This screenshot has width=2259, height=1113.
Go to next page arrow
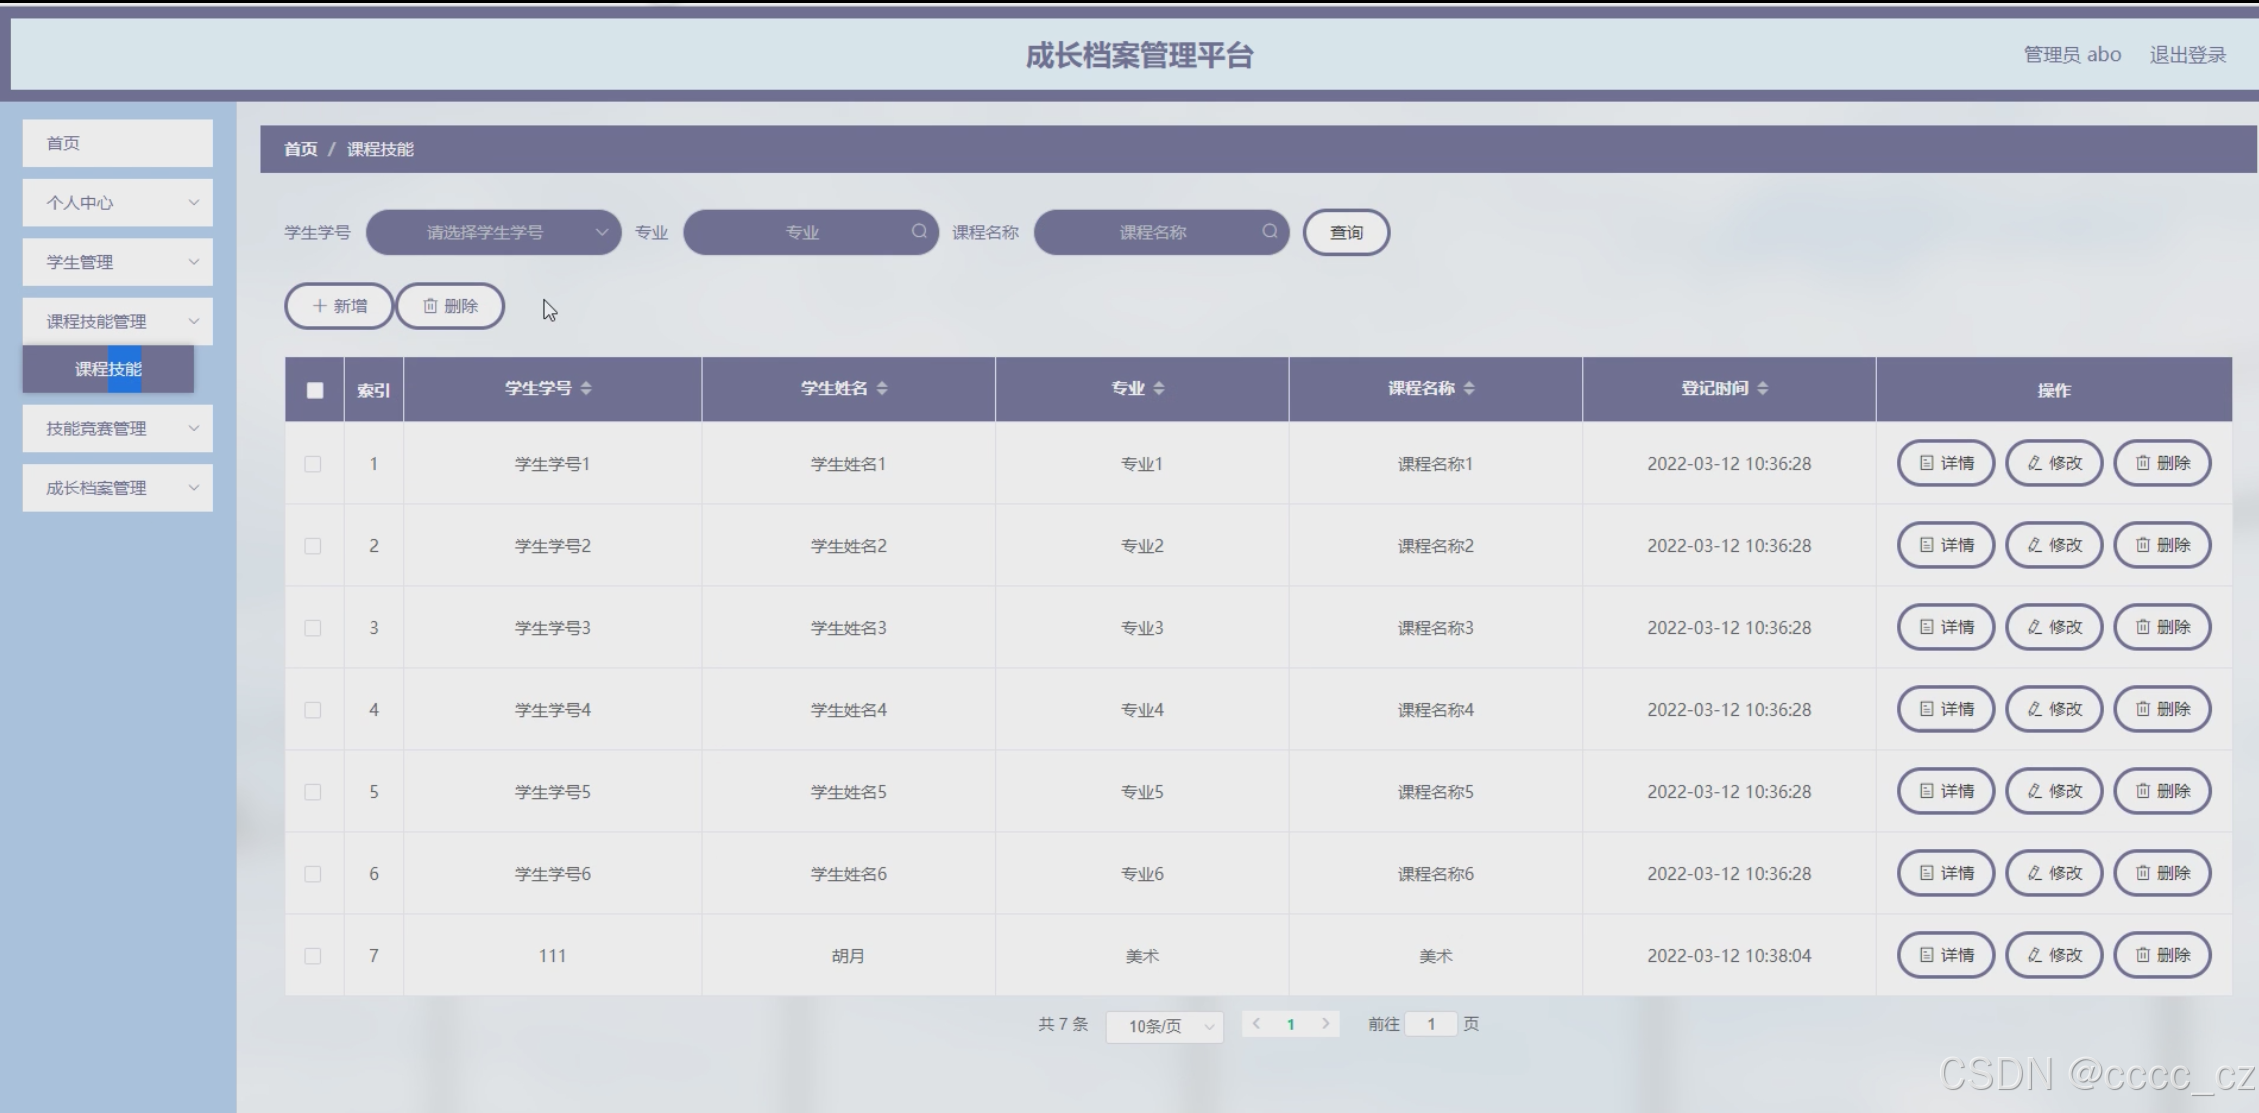tap(1325, 1024)
